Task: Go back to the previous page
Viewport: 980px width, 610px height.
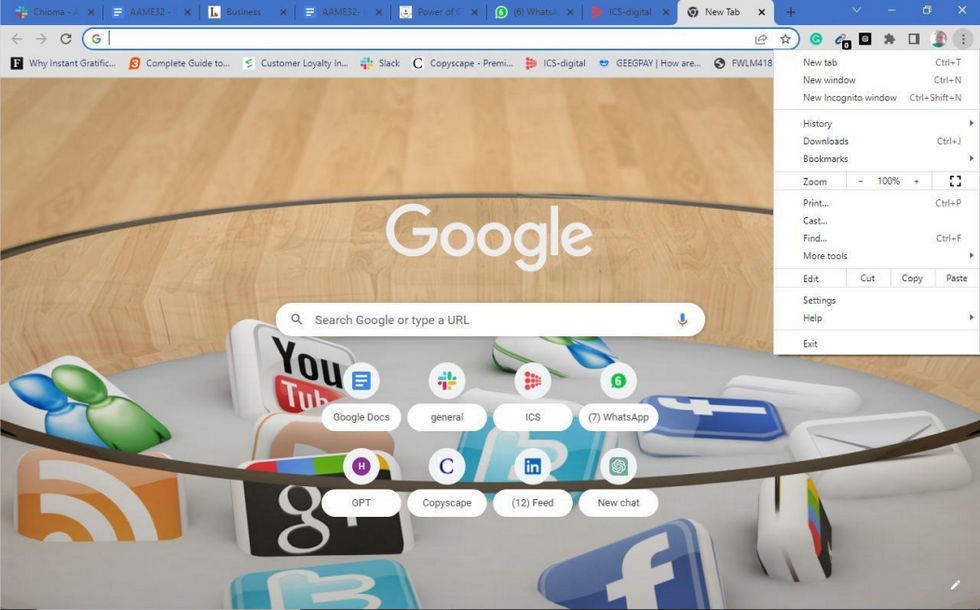Action: (17, 39)
